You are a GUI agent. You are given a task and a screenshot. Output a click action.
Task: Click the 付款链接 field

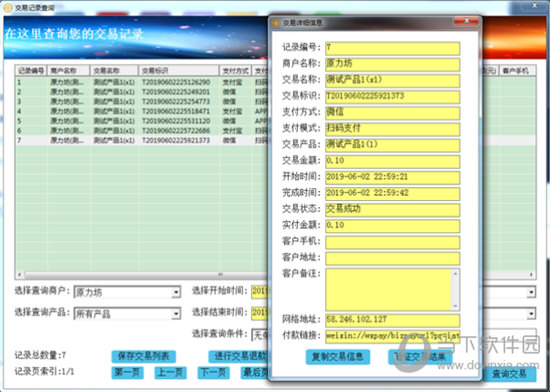[393, 336]
